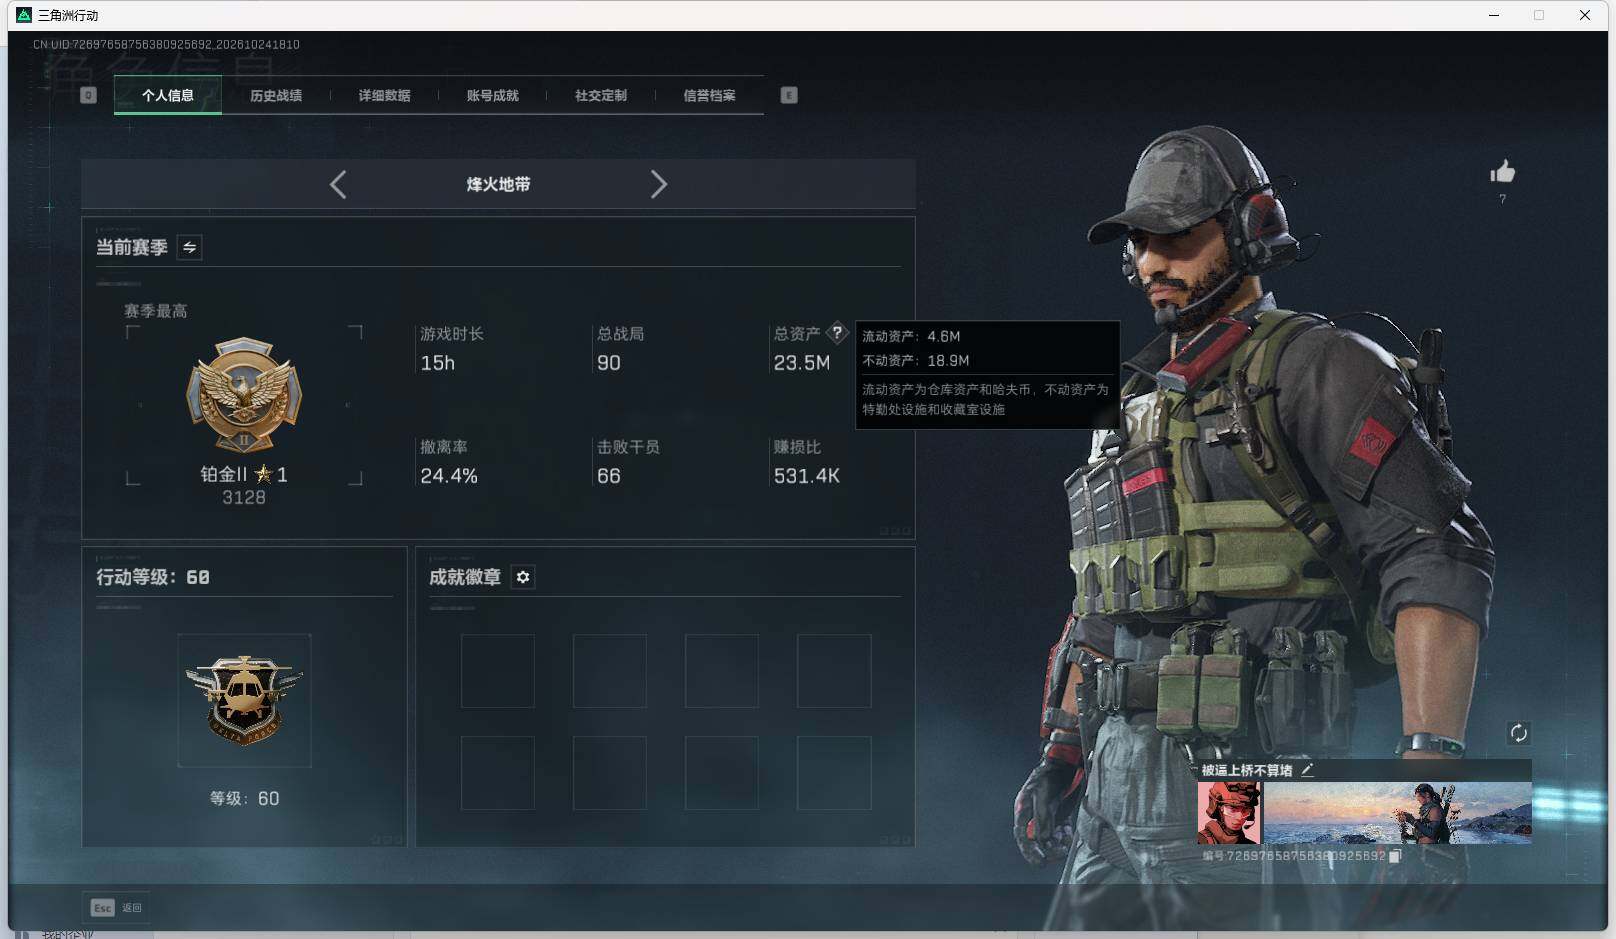Select the last empty badge slot in bottom row

coord(834,773)
